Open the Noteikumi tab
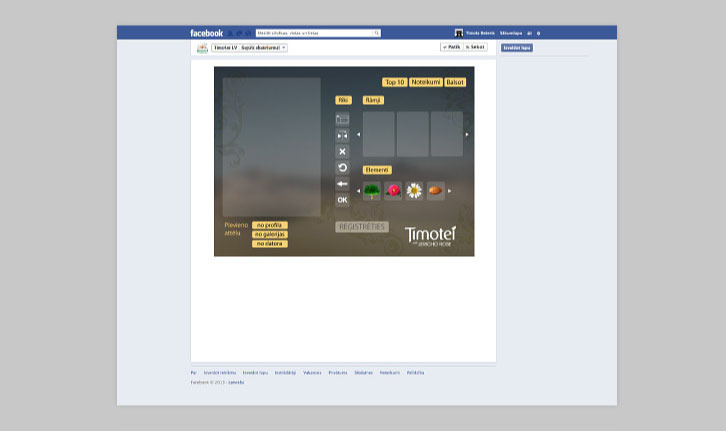The height and width of the screenshot is (431, 726). click(x=426, y=82)
